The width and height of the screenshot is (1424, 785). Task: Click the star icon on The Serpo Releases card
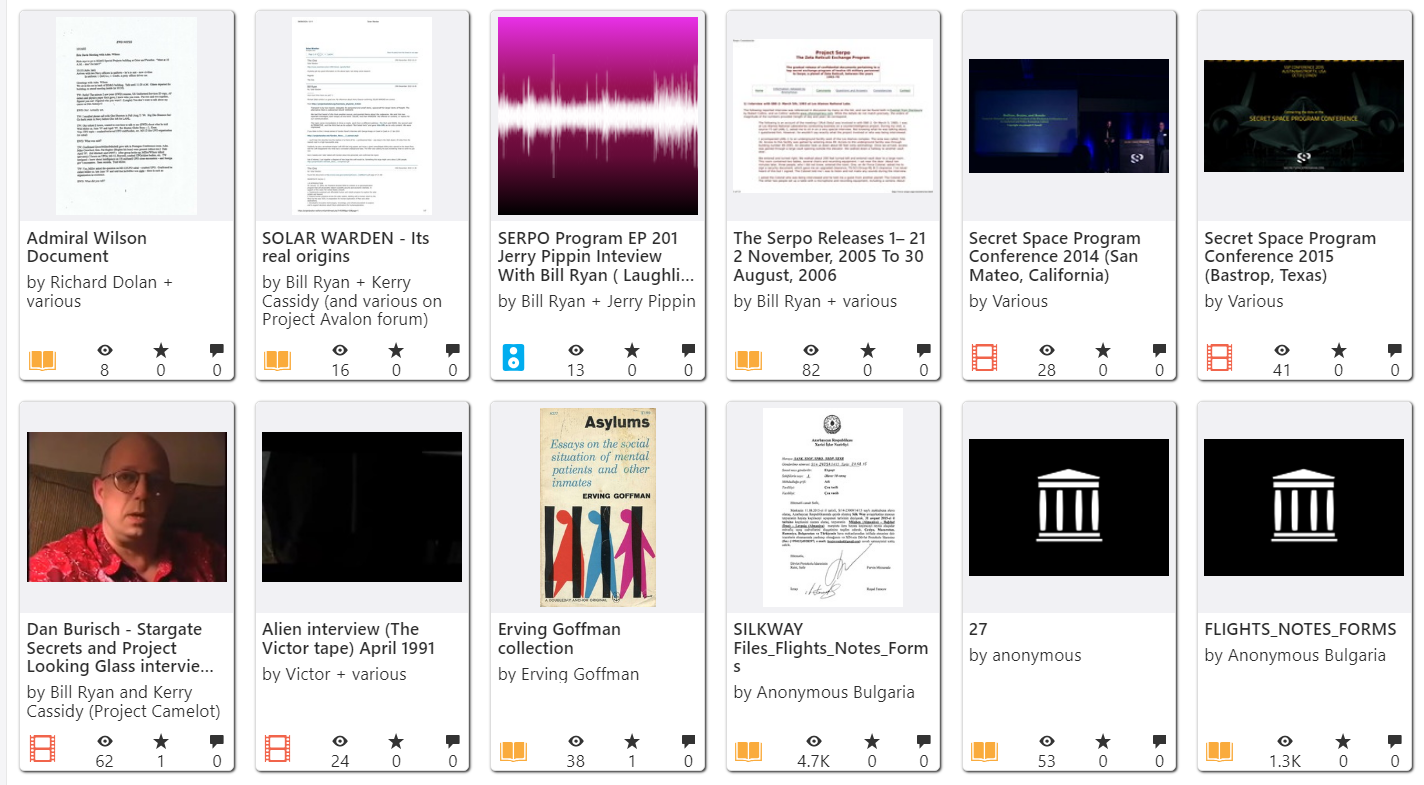coord(867,350)
